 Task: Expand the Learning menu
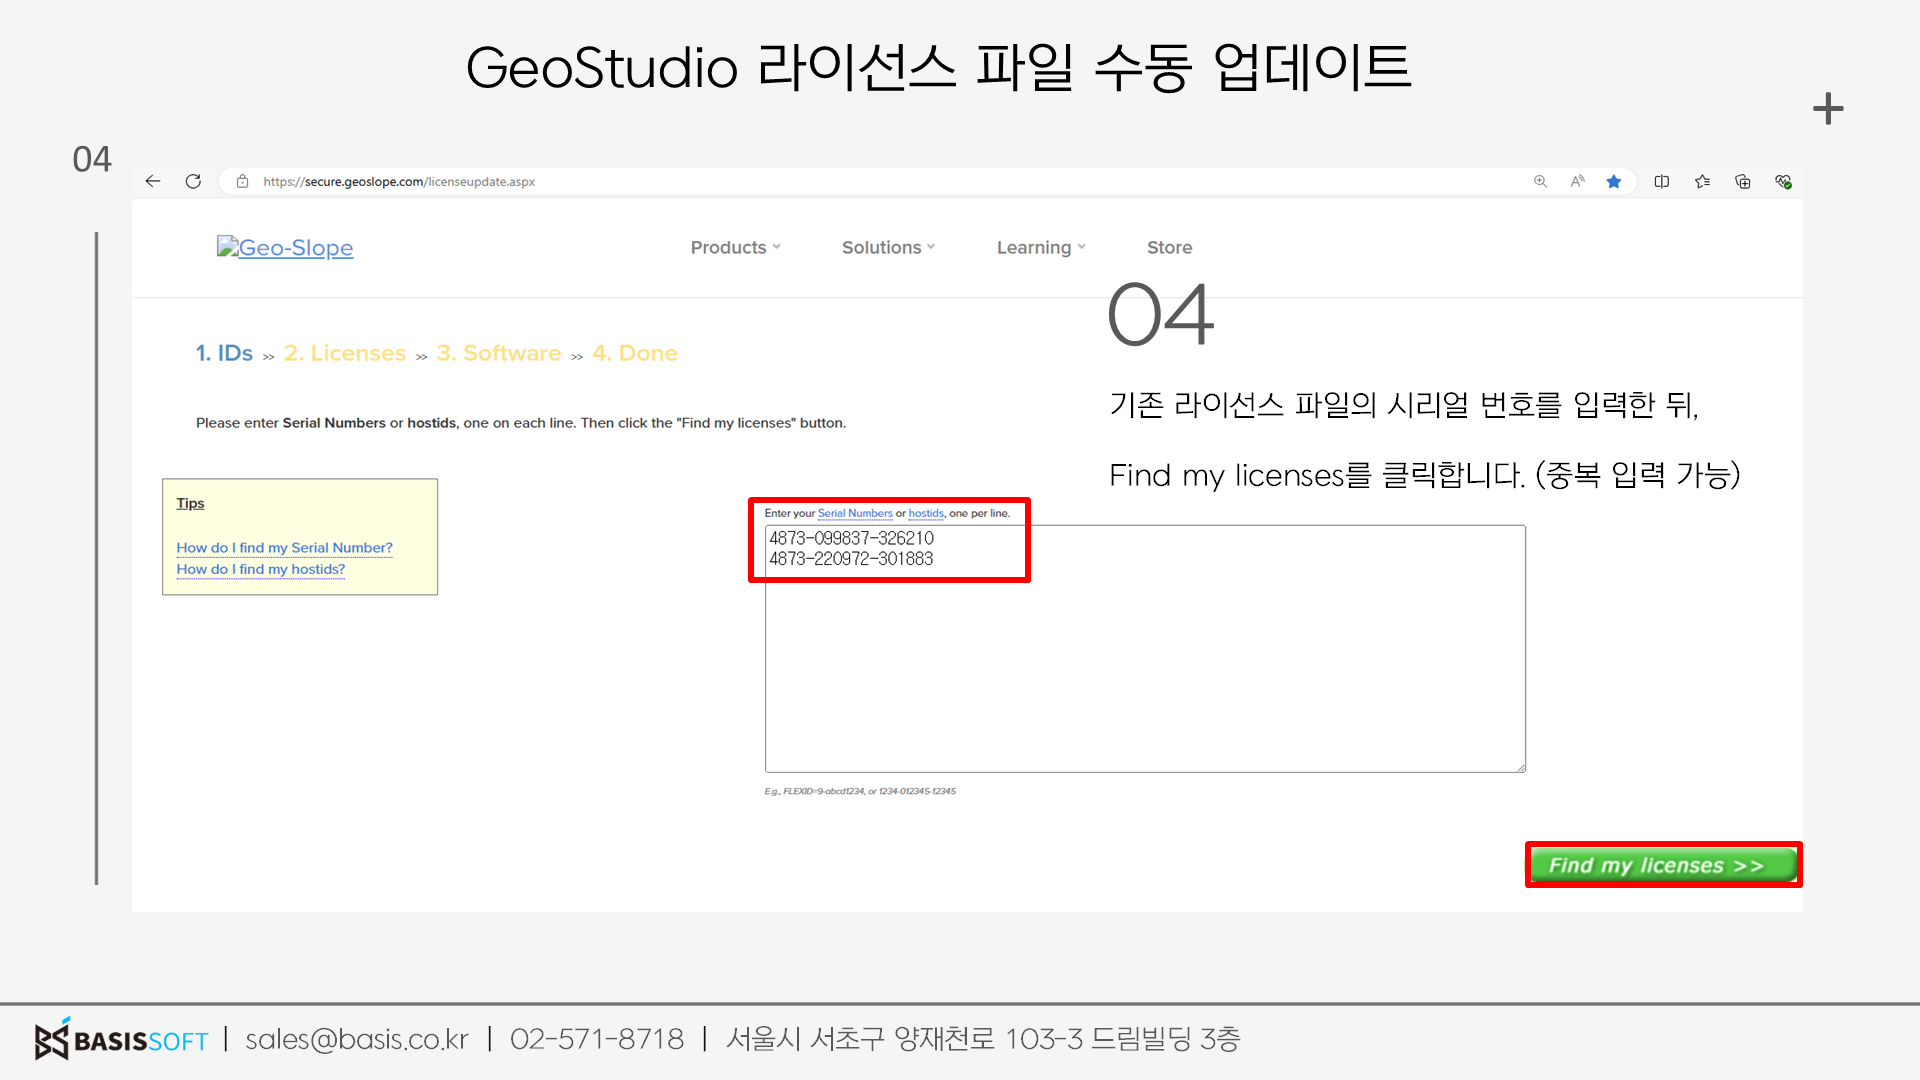coord(1041,247)
